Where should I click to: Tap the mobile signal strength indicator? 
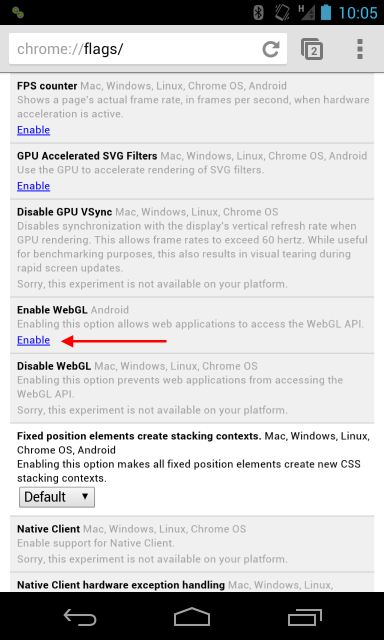[306, 13]
